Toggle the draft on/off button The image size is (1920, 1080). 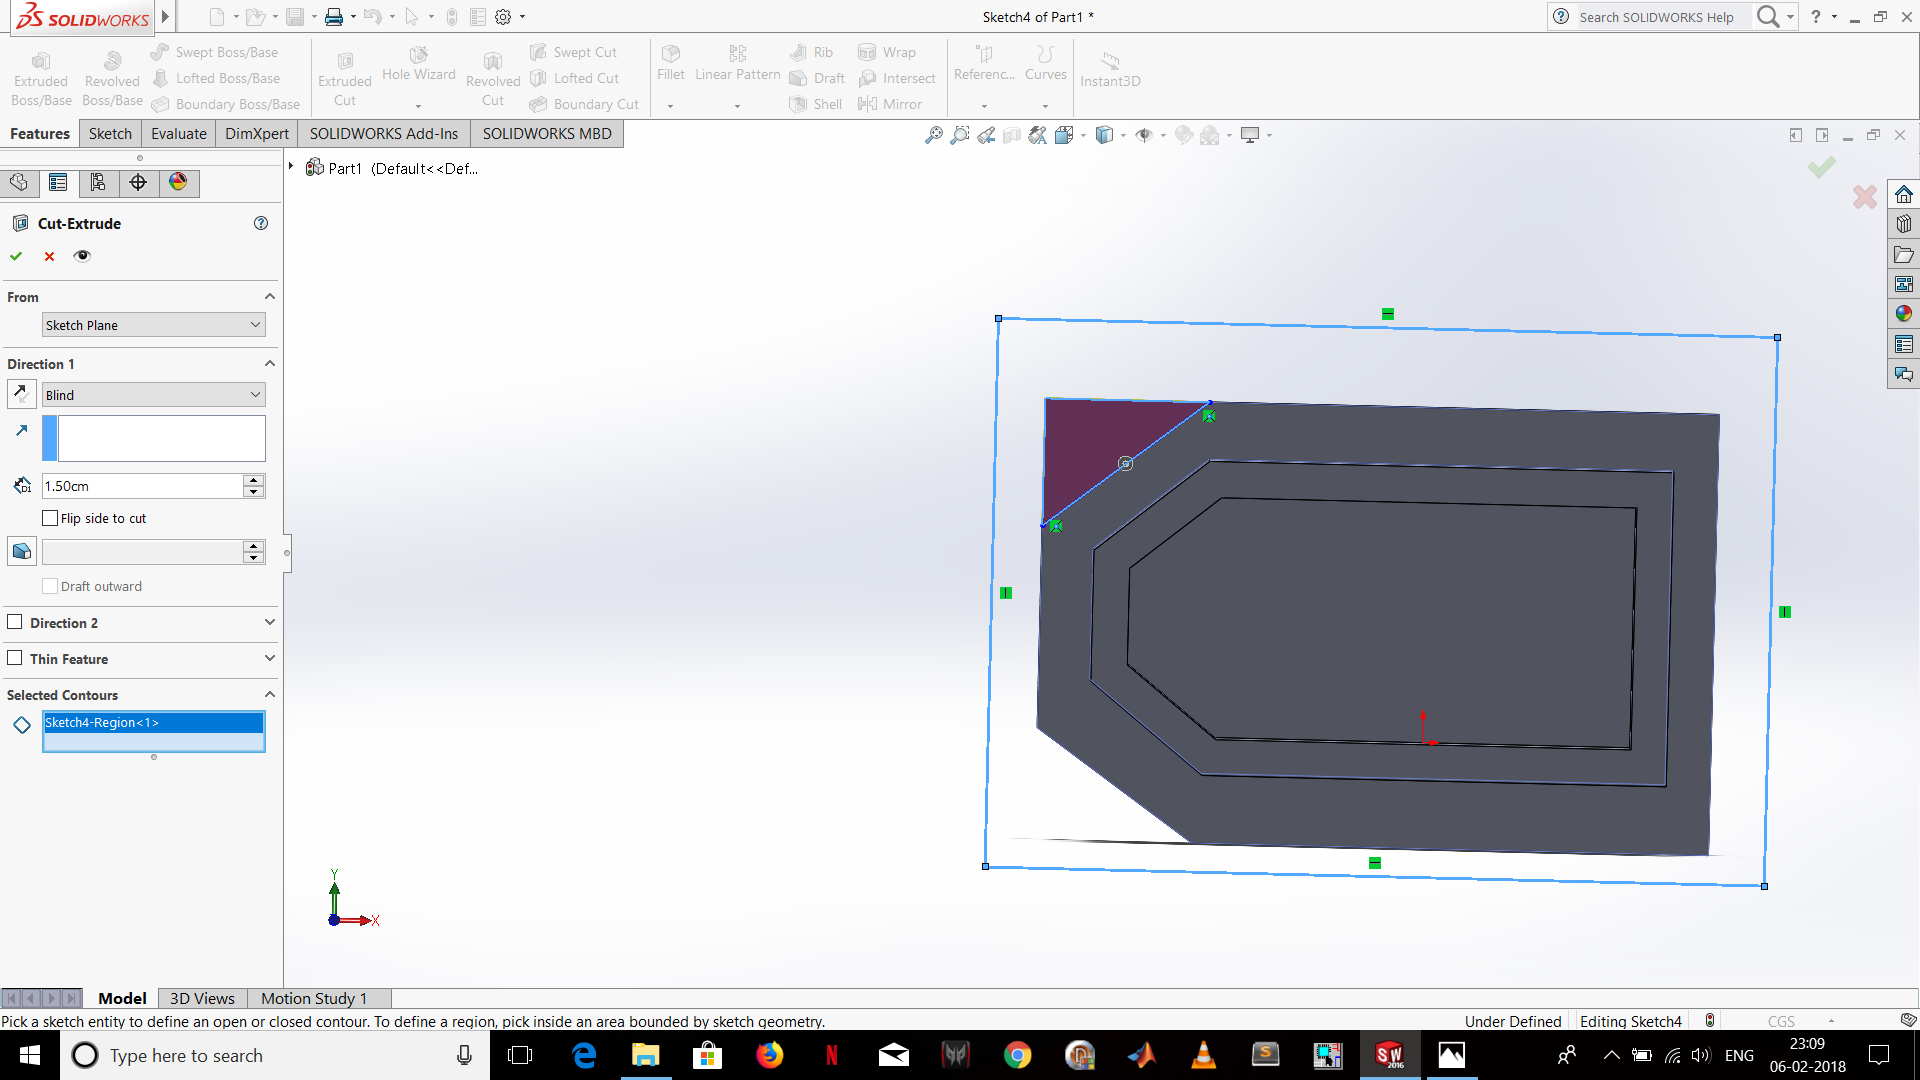click(21, 551)
